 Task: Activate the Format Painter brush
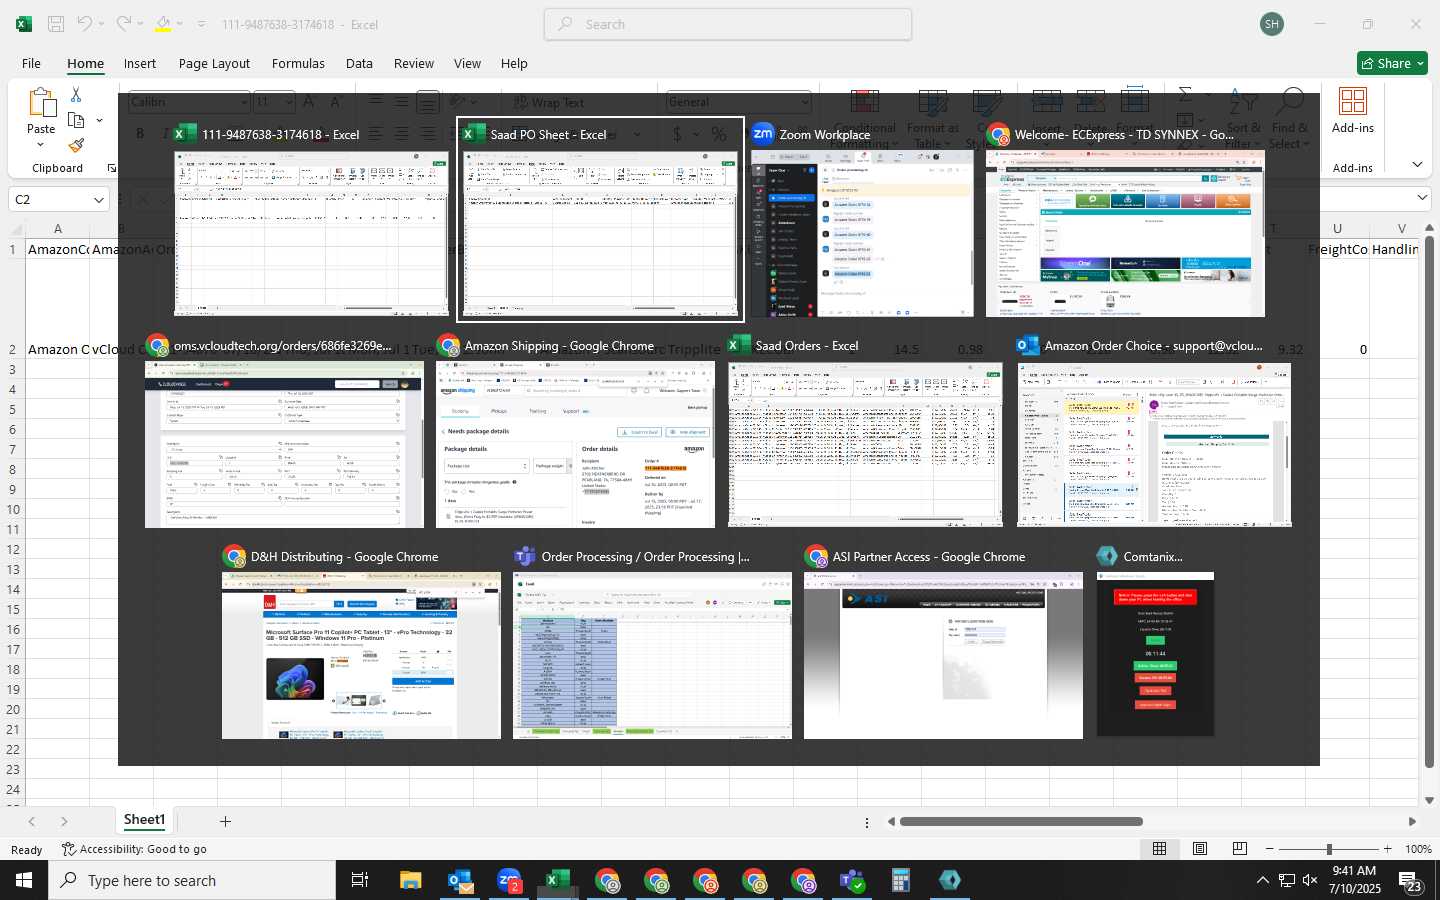76,145
